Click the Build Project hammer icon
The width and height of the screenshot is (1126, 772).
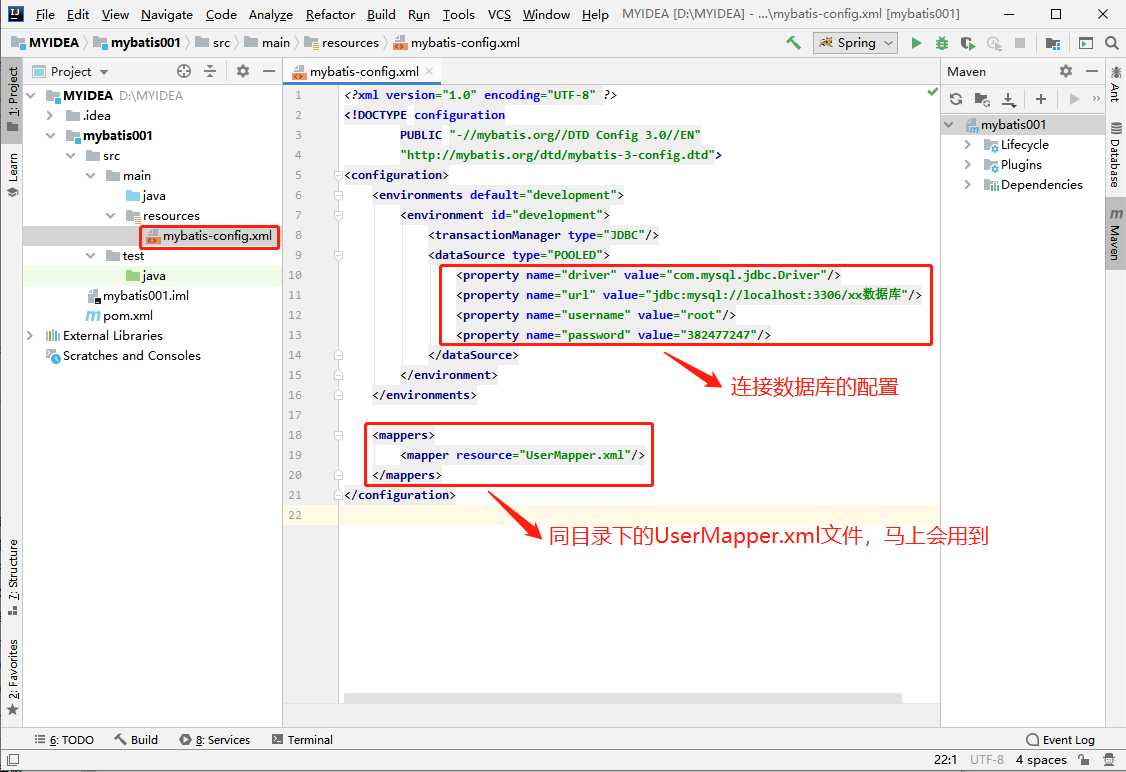[x=793, y=43]
